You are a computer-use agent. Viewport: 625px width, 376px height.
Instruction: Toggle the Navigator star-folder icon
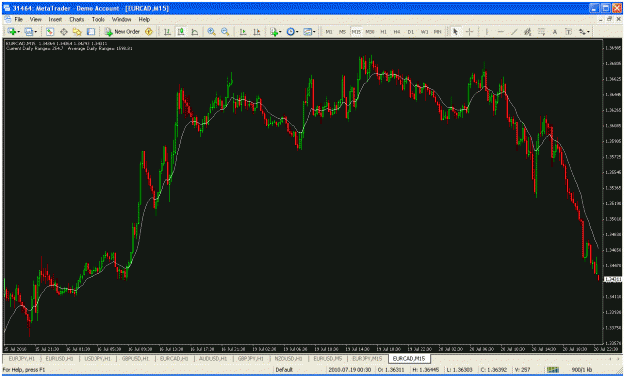77,31
